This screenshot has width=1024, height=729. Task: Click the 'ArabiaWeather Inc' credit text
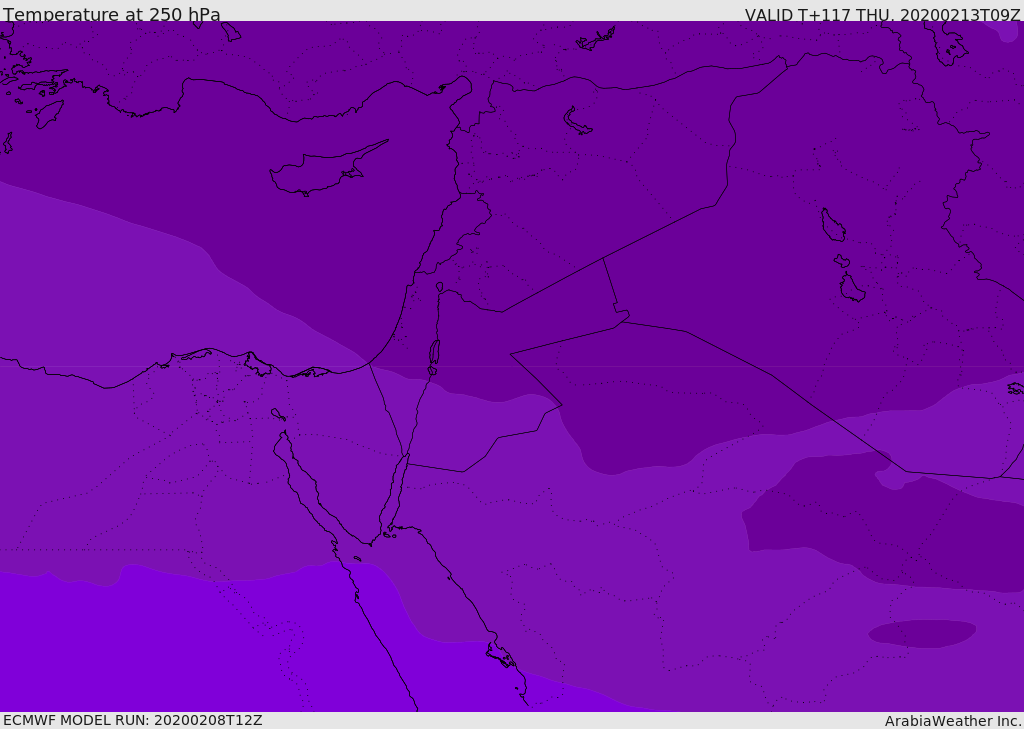953,721
